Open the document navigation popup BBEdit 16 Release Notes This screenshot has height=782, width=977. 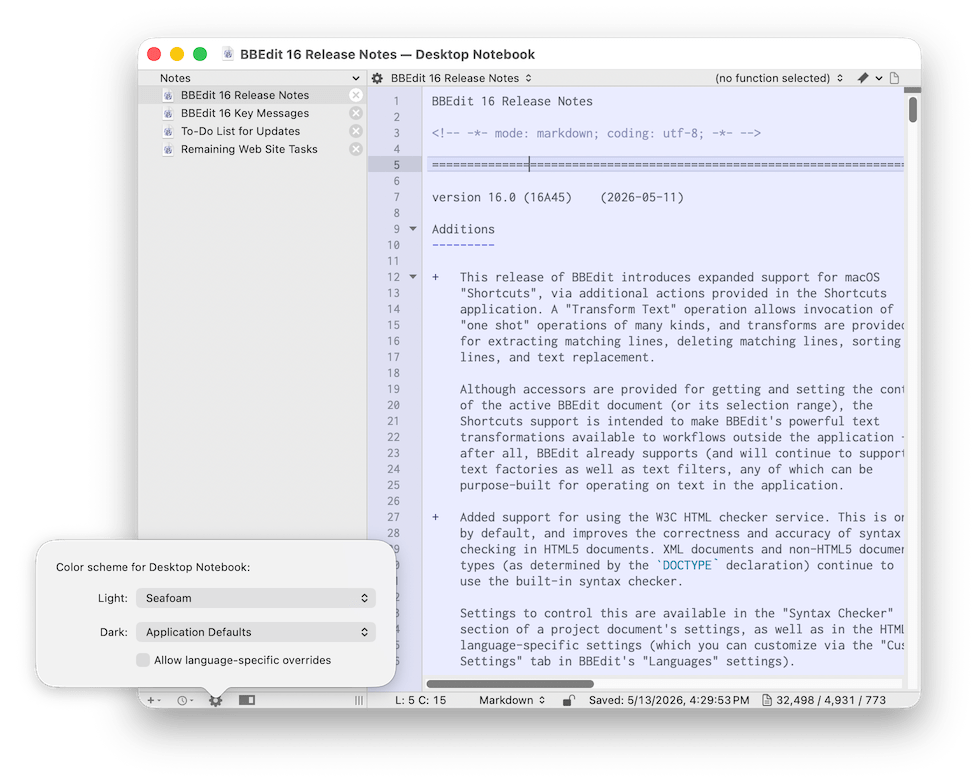(461, 78)
